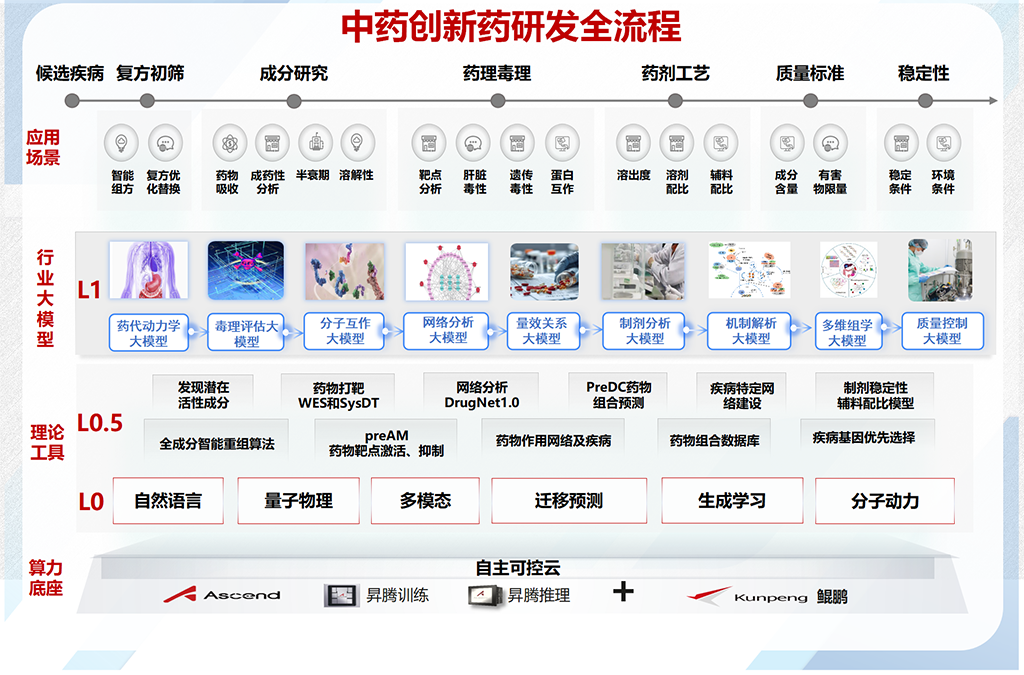Click the 网络分析大模型 button
Screen dimensions: 1024x675
448,330
